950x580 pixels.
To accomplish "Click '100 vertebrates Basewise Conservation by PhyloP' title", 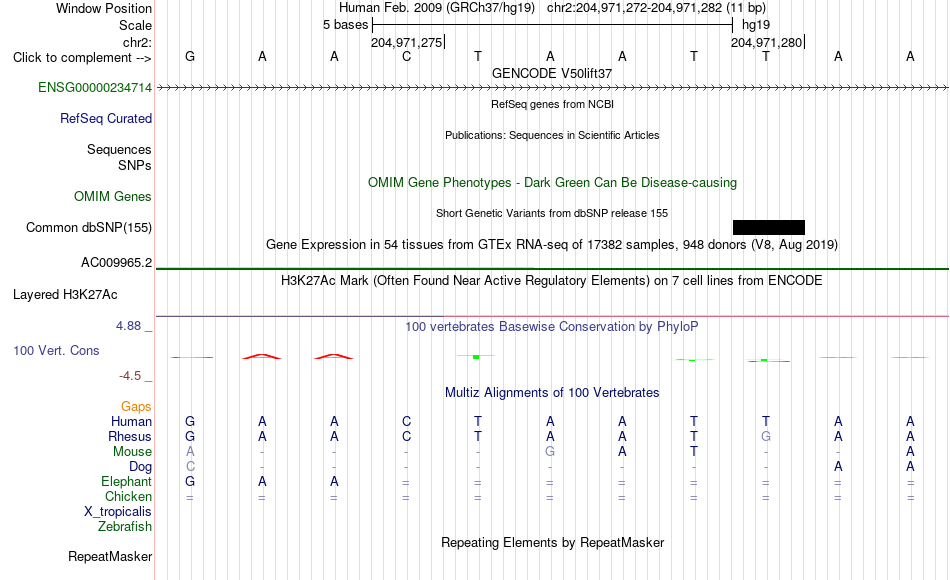I will click(x=552, y=327).
